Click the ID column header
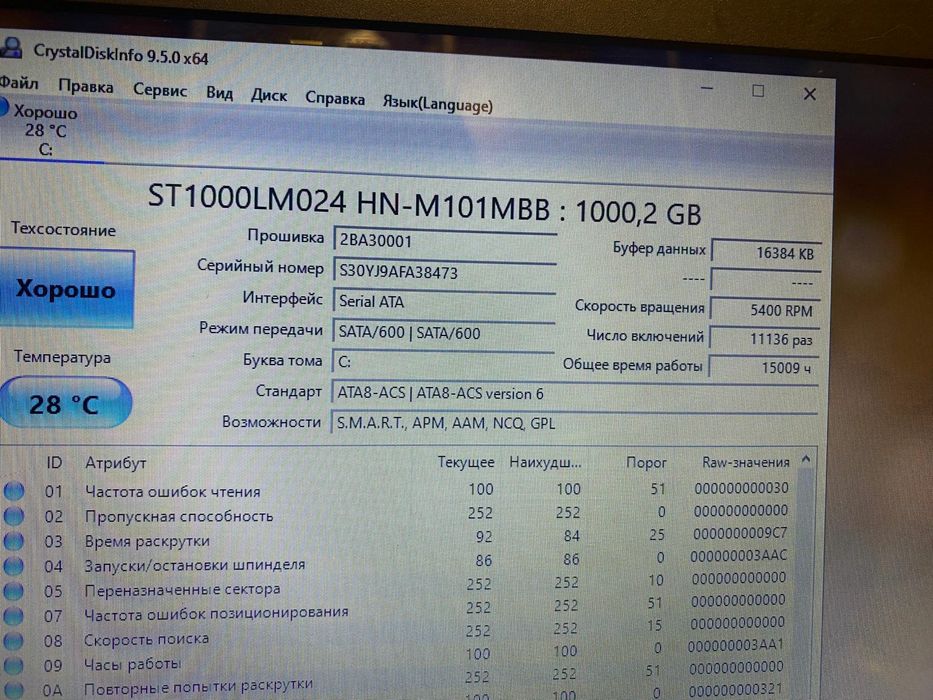Image resolution: width=933 pixels, height=700 pixels. [x=54, y=462]
